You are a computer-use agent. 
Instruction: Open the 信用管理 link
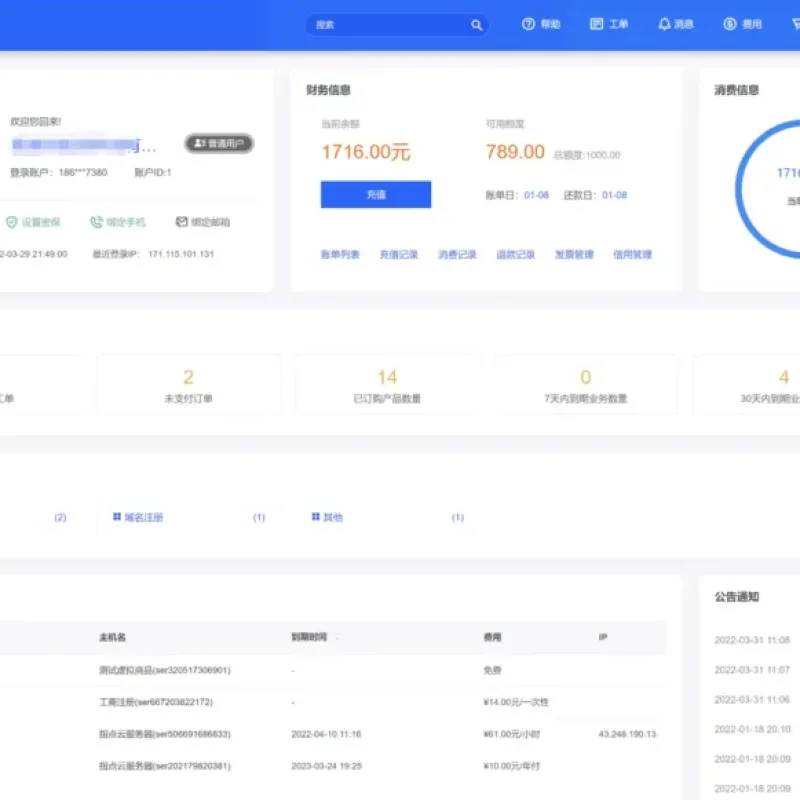pyautogui.click(x=633, y=255)
